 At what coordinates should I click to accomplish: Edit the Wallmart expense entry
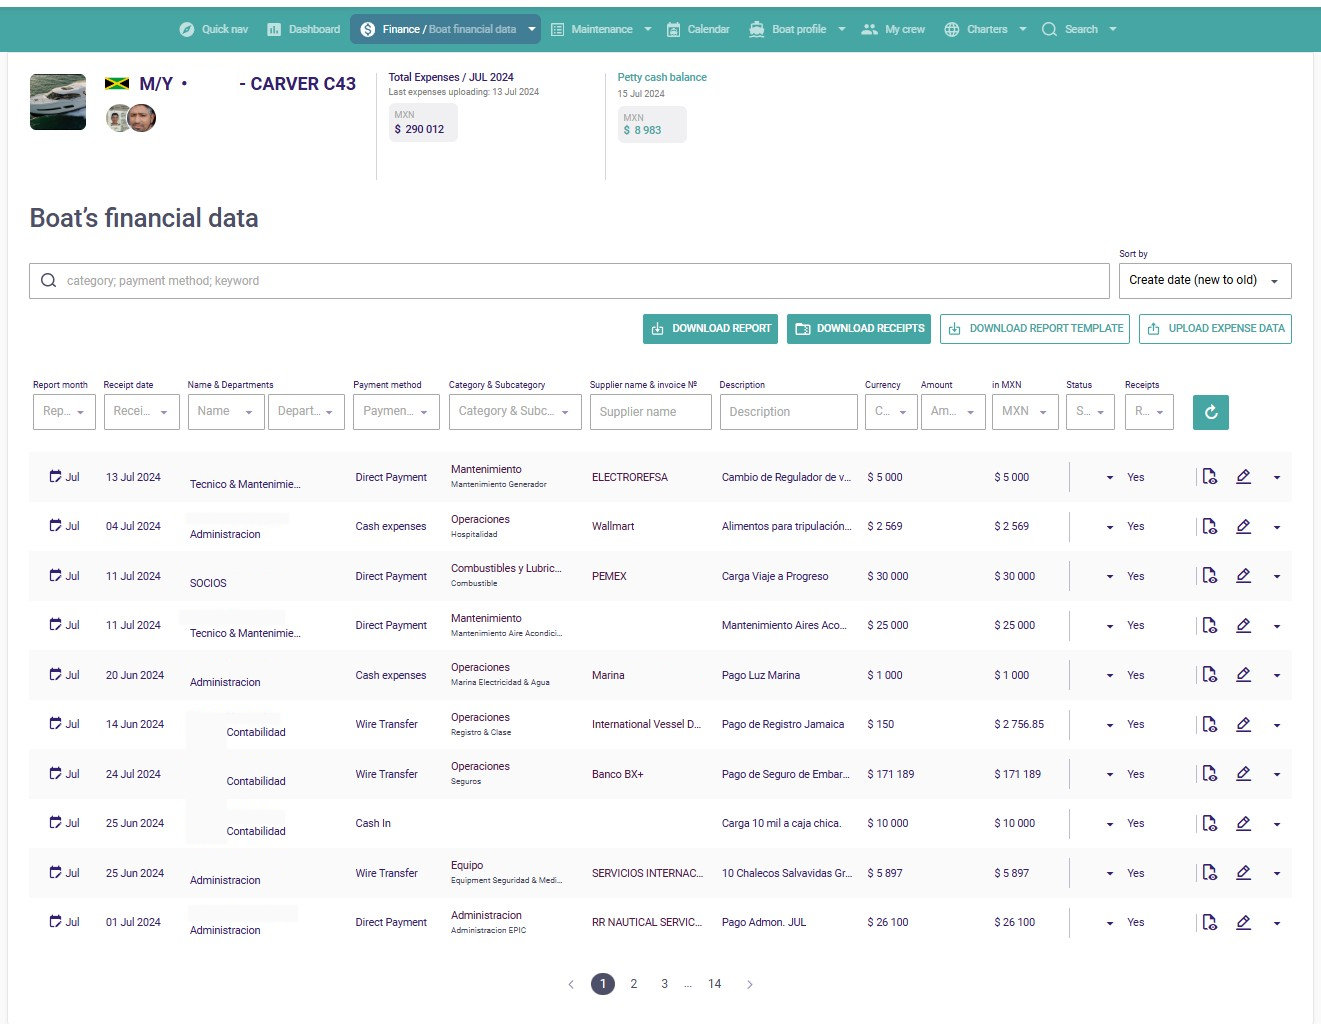(1243, 526)
